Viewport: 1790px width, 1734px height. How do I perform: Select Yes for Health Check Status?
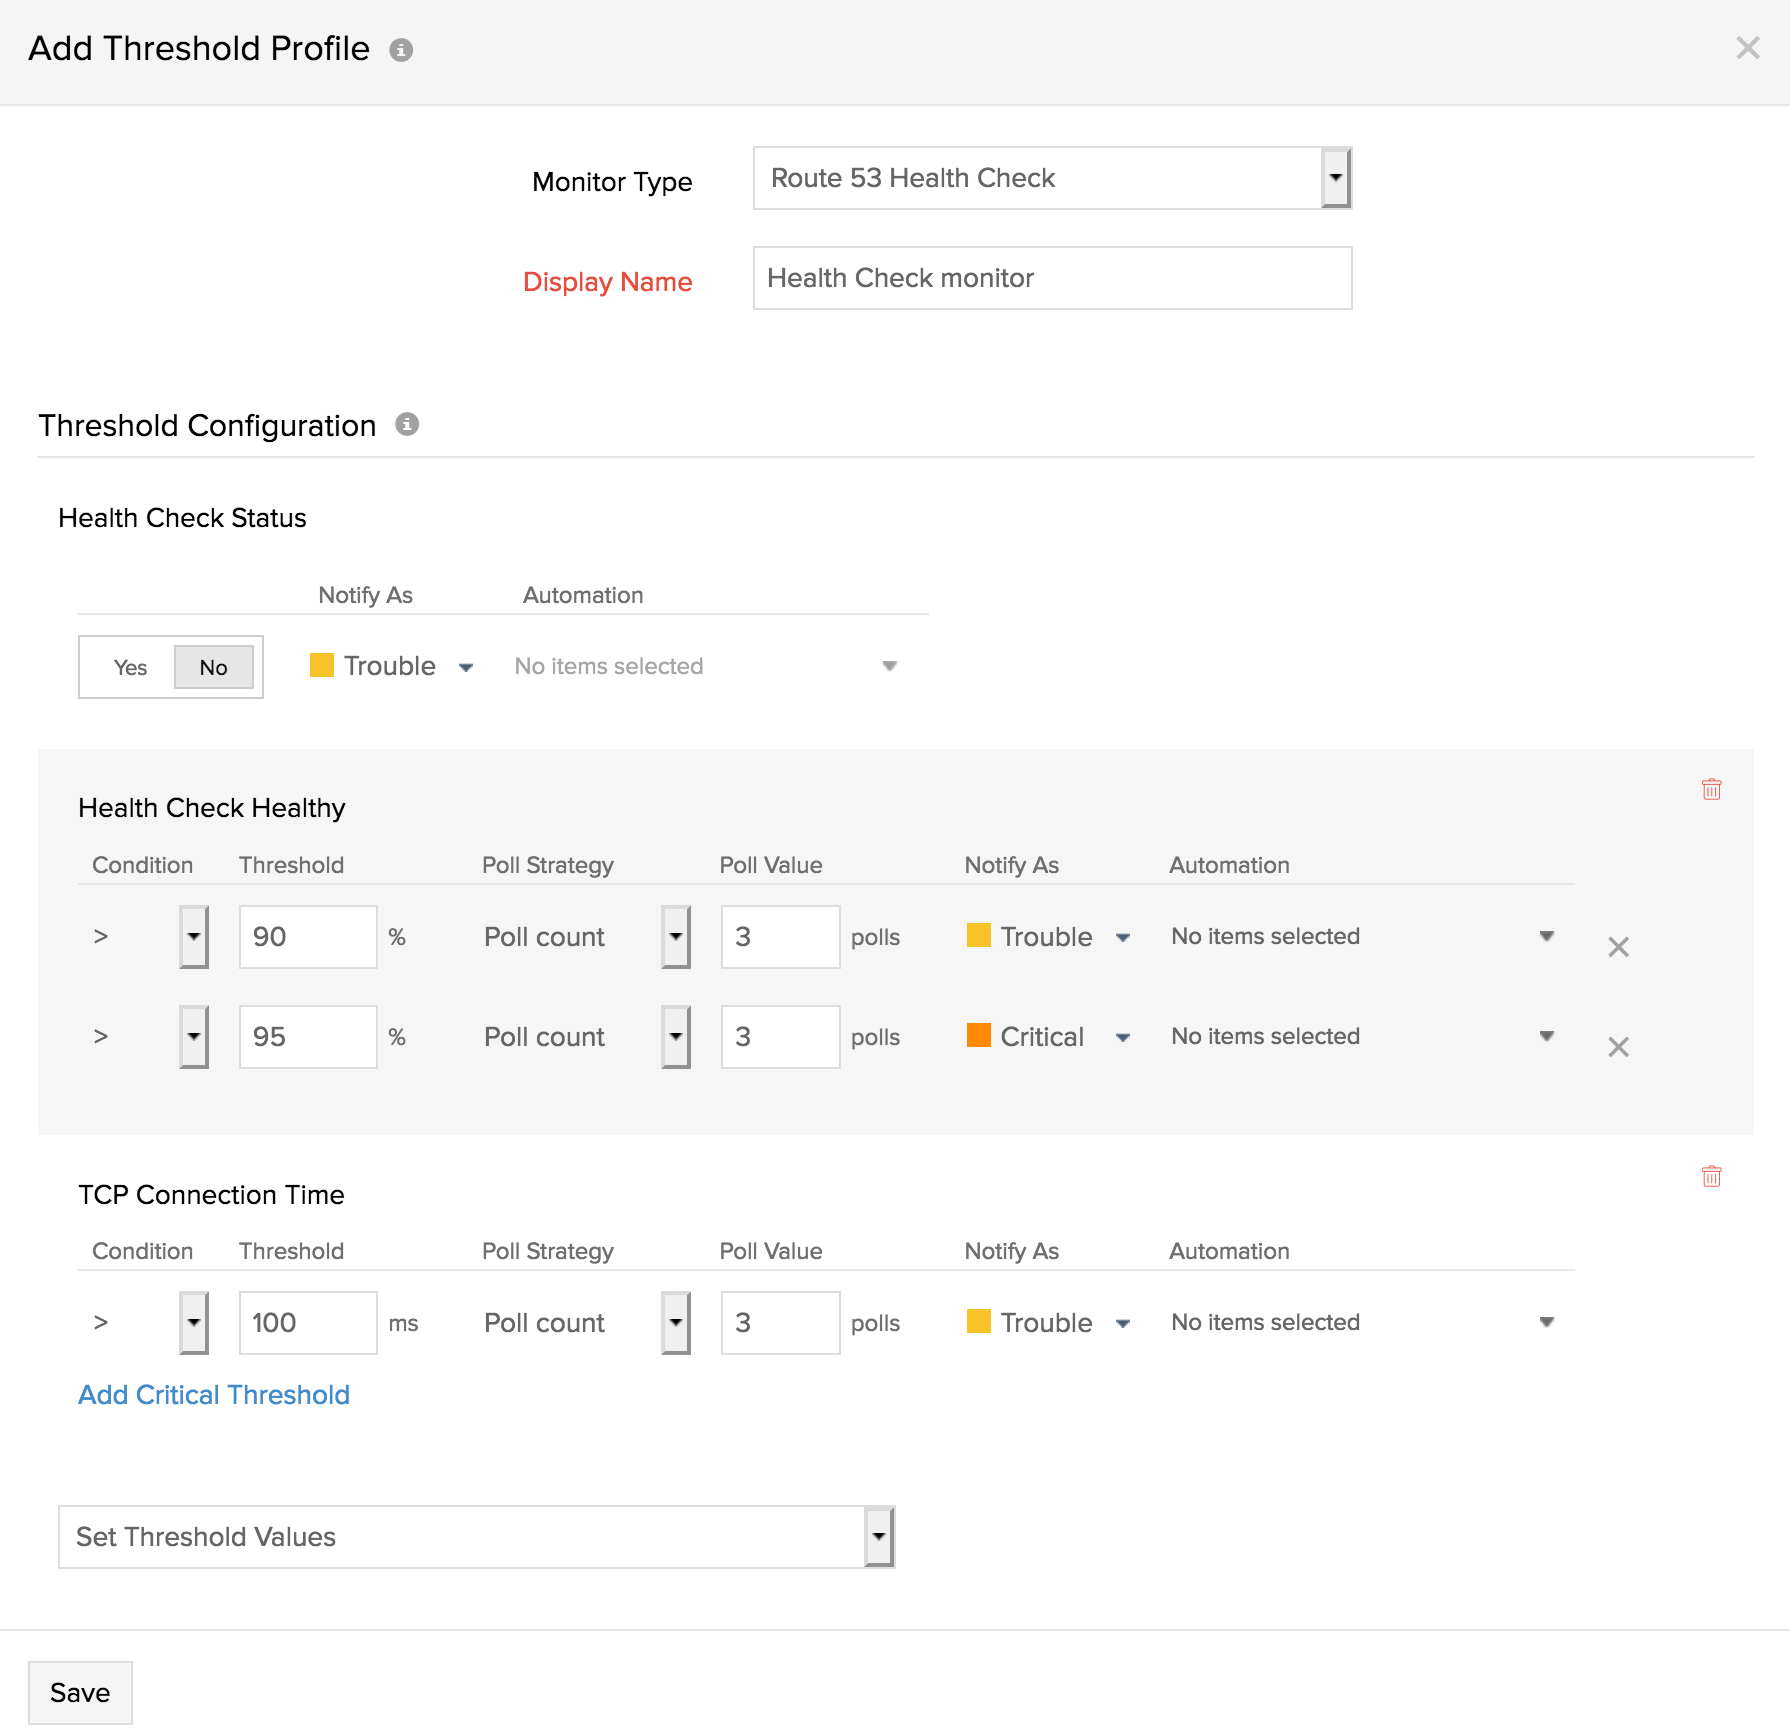[130, 667]
